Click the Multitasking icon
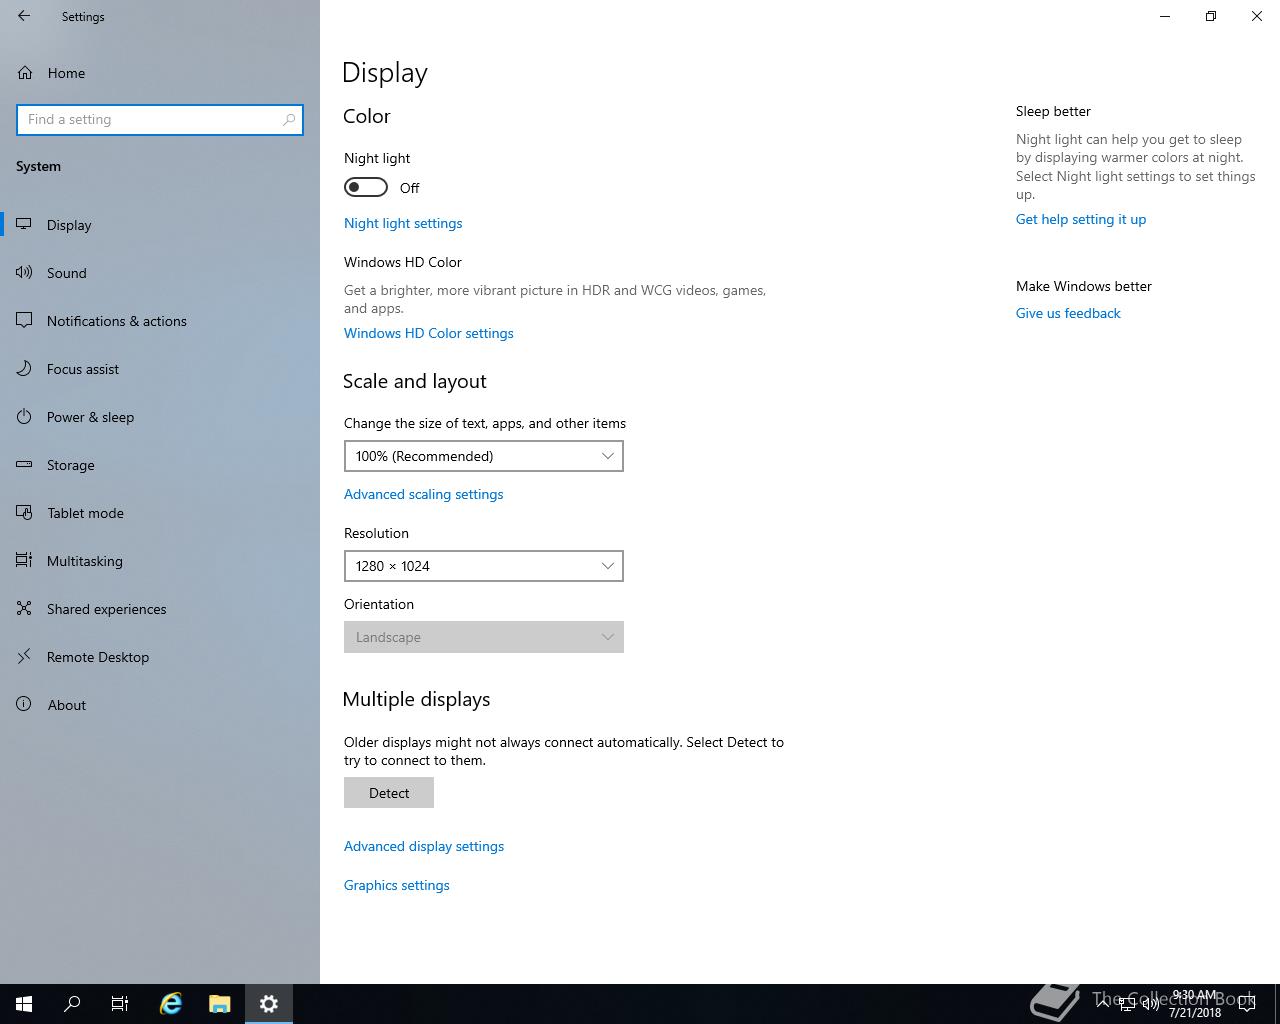1280x1024 pixels. (x=24, y=560)
